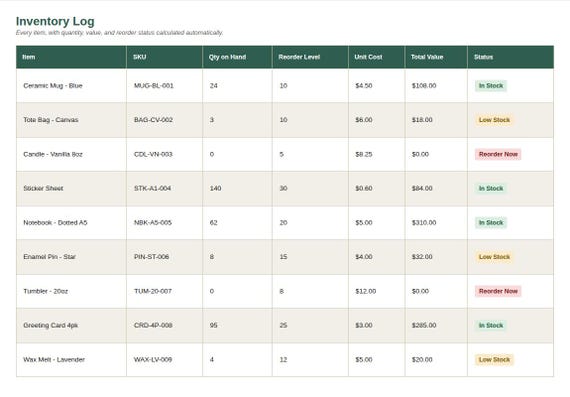
Task: Click the In Stock badge for Notebook
Action: pos(491,222)
